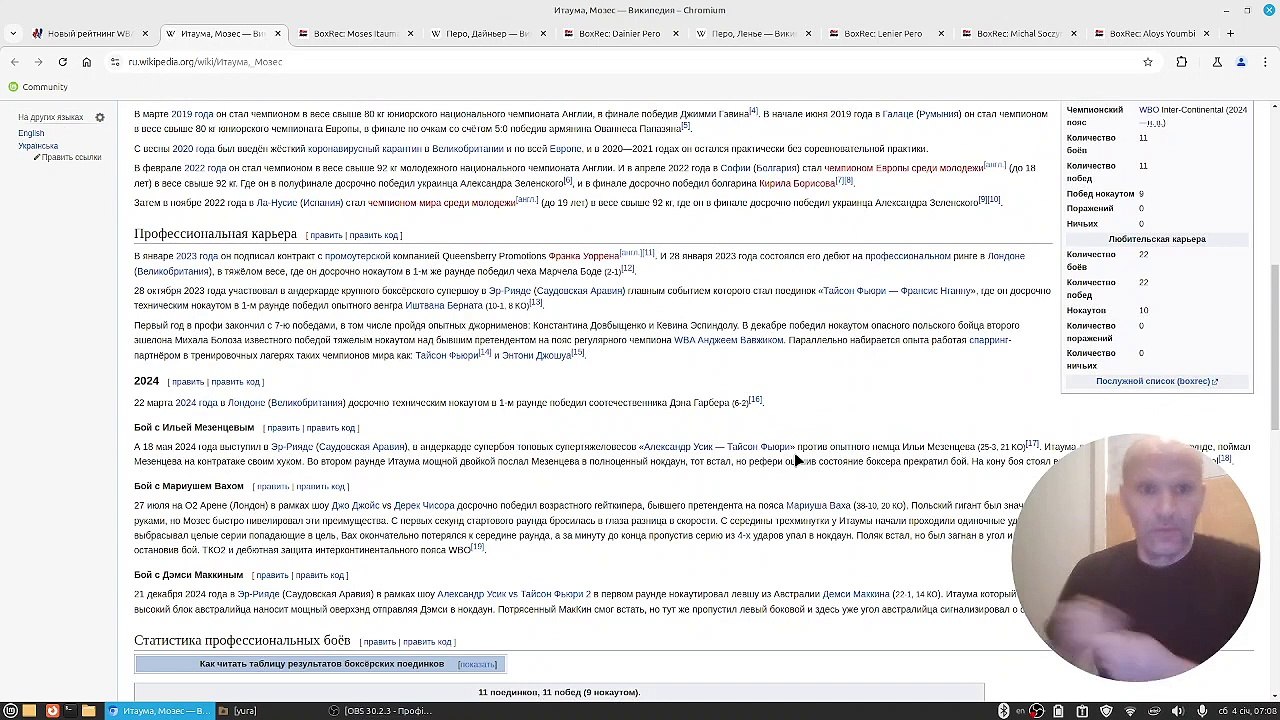The height and width of the screenshot is (720, 1280).
Task: Switch to English language version
Action: [31, 133]
